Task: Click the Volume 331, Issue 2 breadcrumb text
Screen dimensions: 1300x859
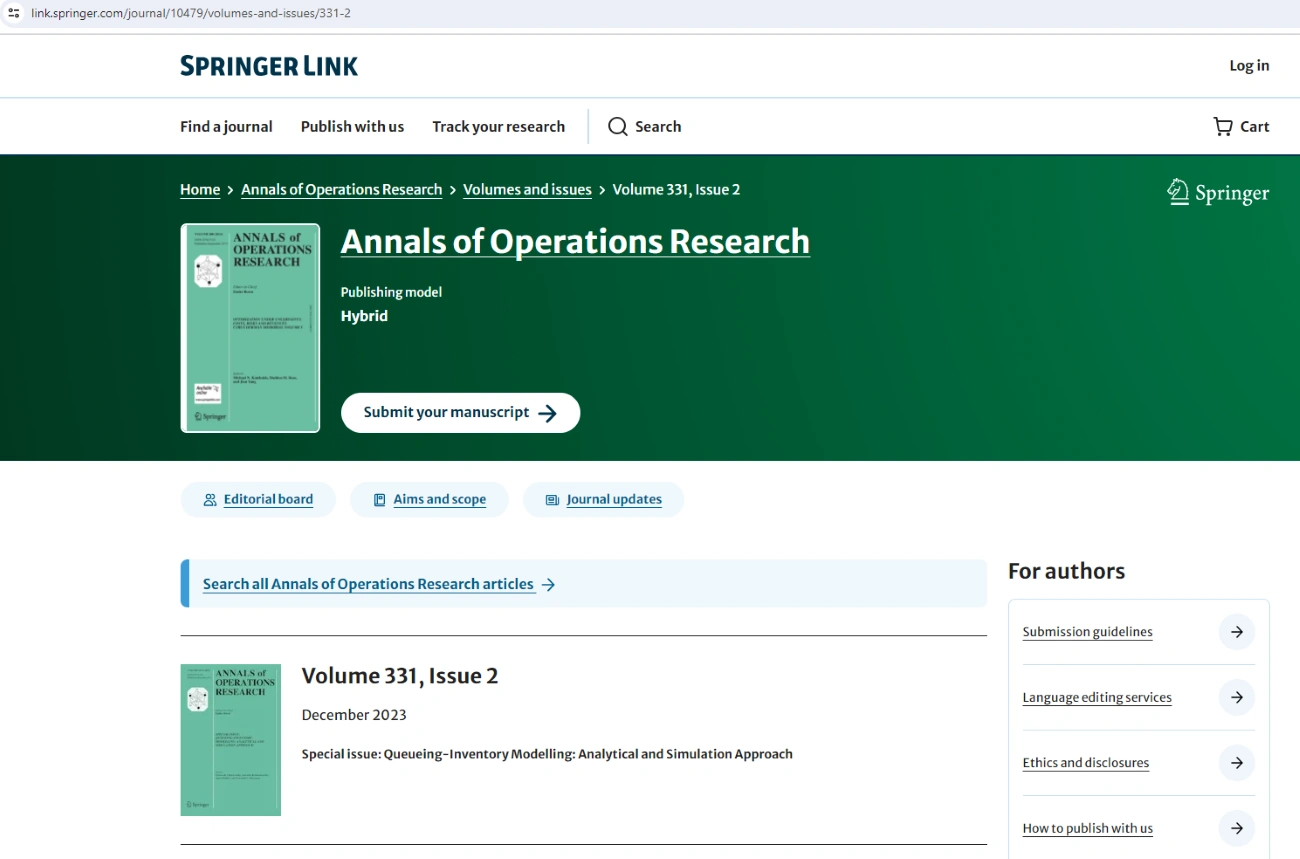Action: (676, 189)
